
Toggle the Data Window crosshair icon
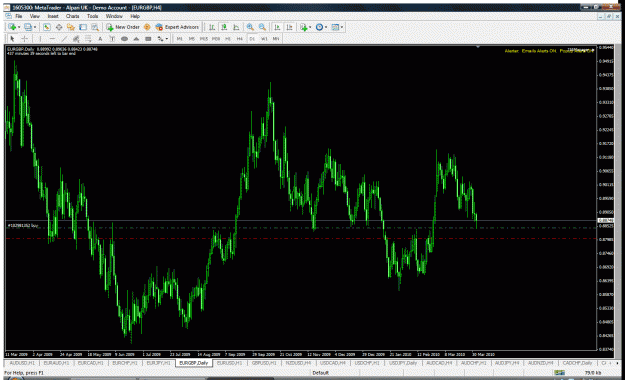(59, 27)
